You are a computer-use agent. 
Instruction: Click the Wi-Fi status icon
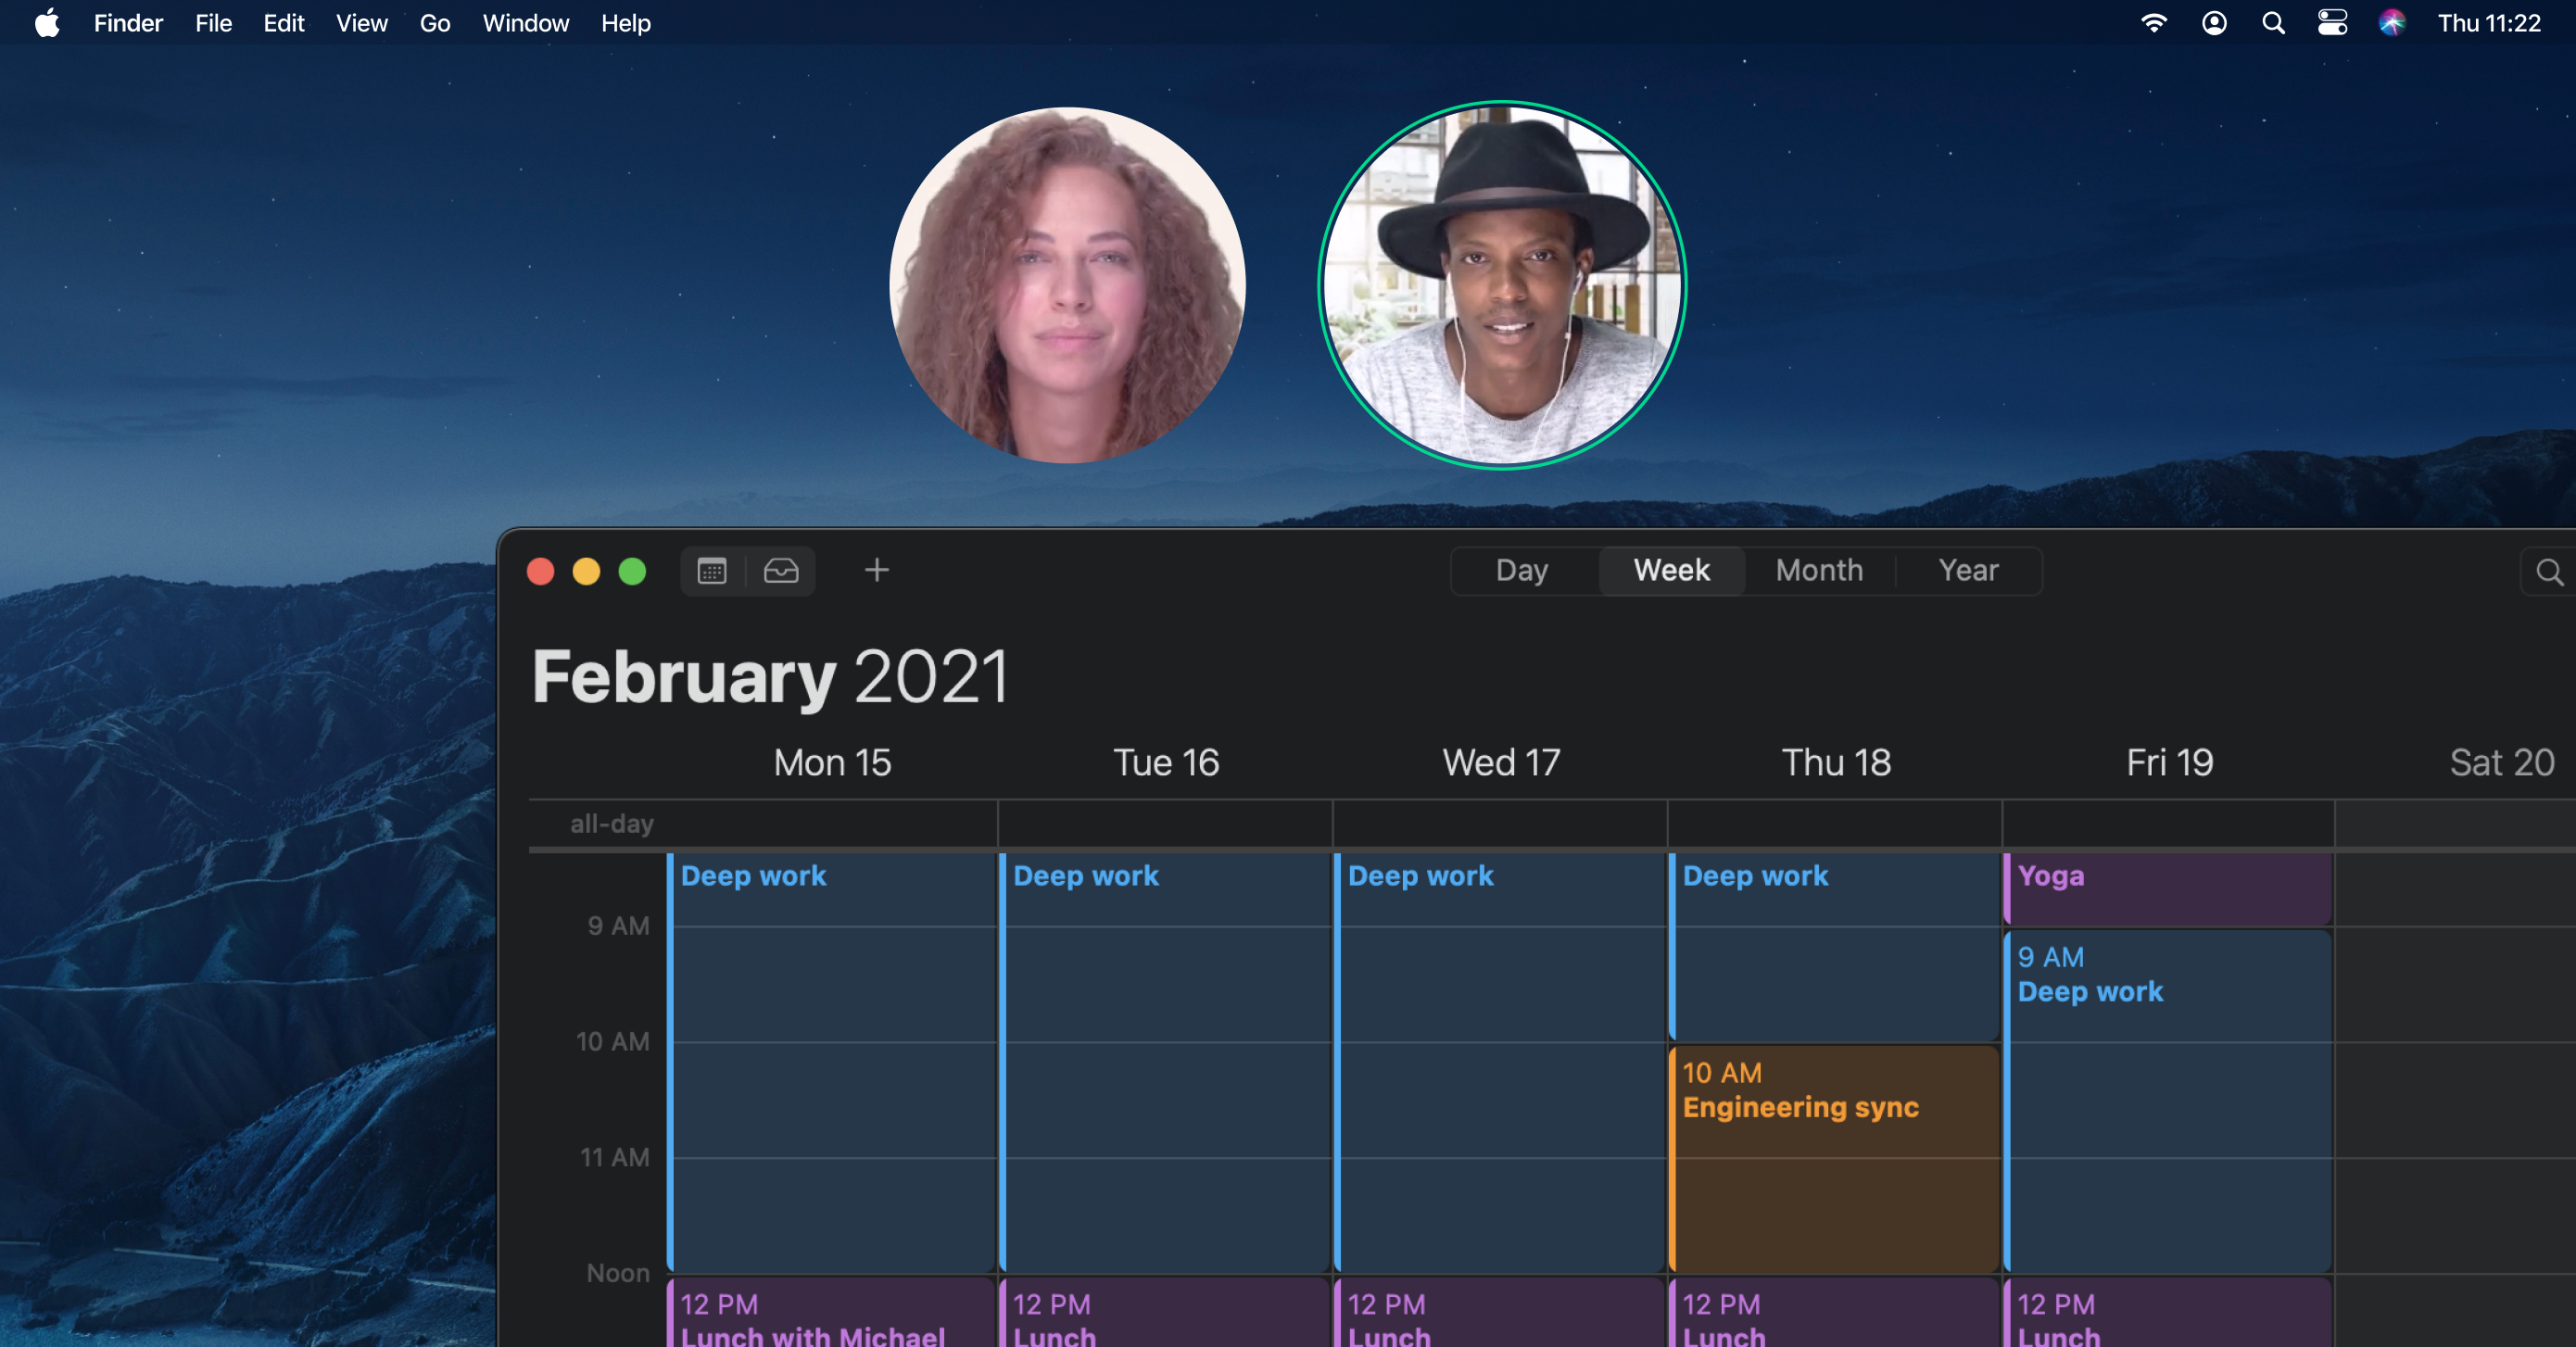coord(2153,23)
